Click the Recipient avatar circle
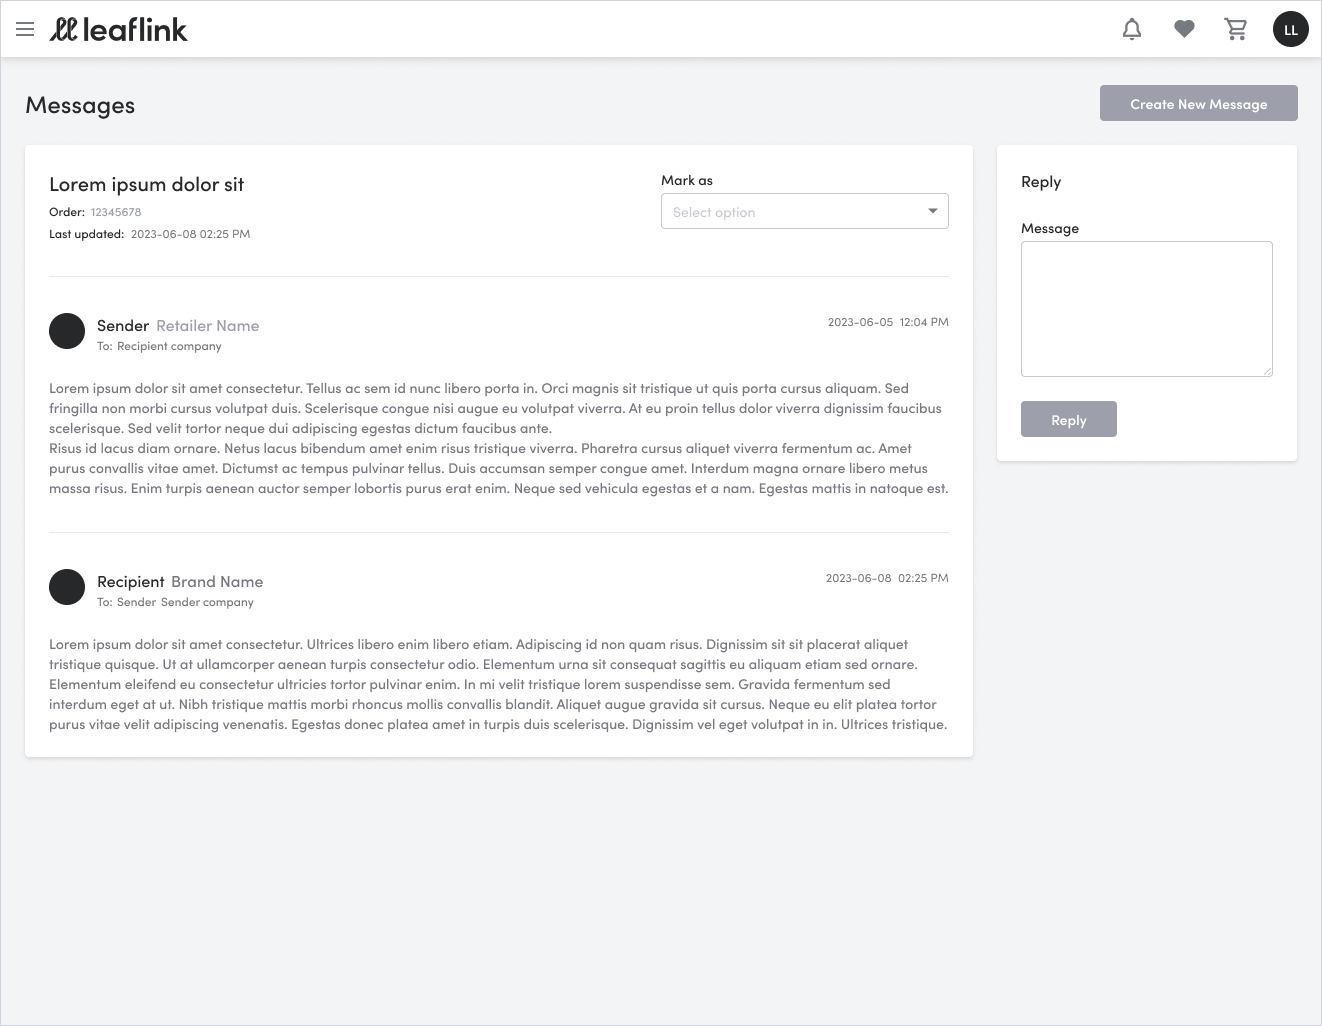Image resolution: width=1322 pixels, height=1026 pixels. click(67, 587)
